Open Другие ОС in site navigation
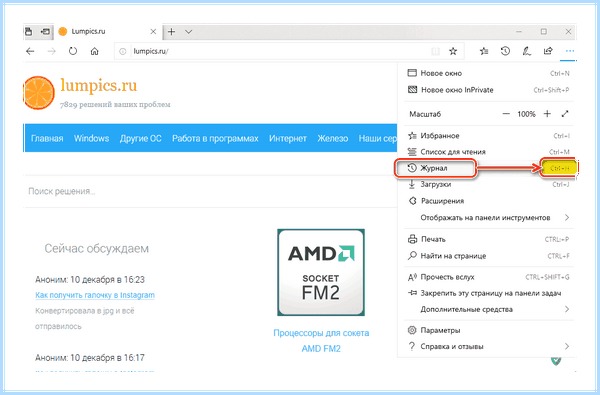This screenshot has width=600, height=395. click(140, 138)
